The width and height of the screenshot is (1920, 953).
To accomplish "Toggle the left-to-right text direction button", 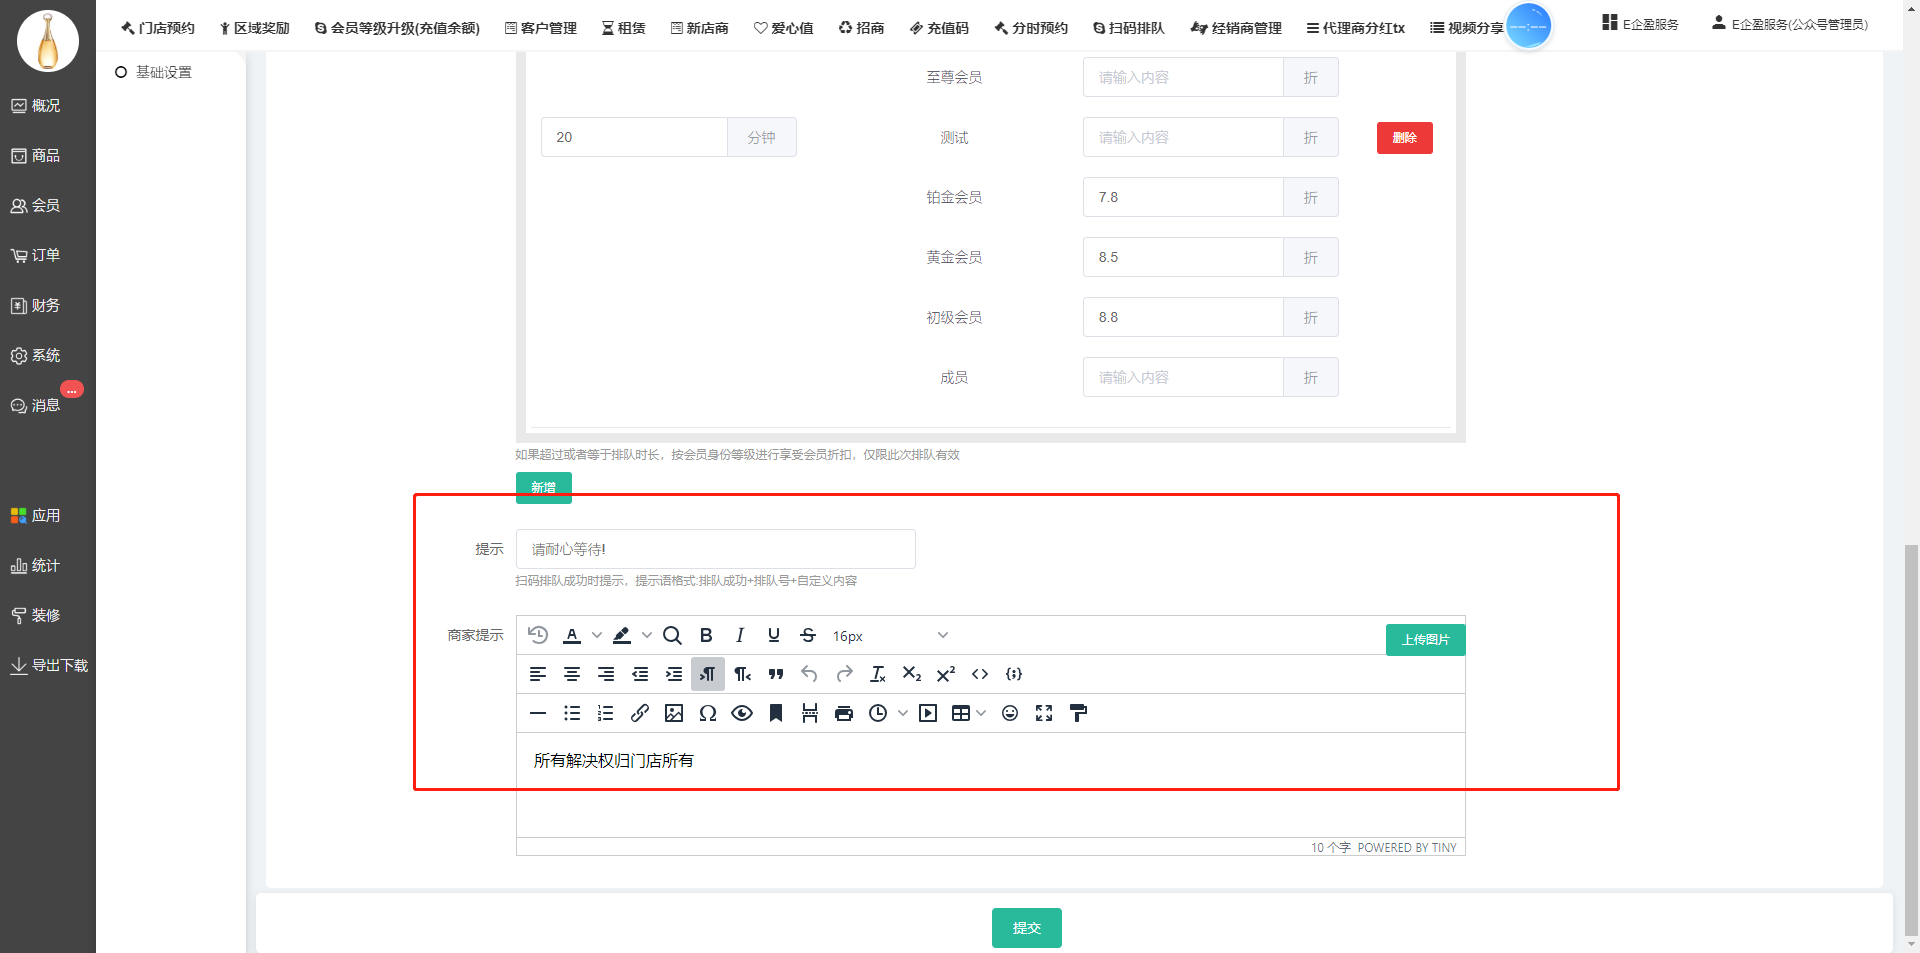I will (x=707, y=674).
